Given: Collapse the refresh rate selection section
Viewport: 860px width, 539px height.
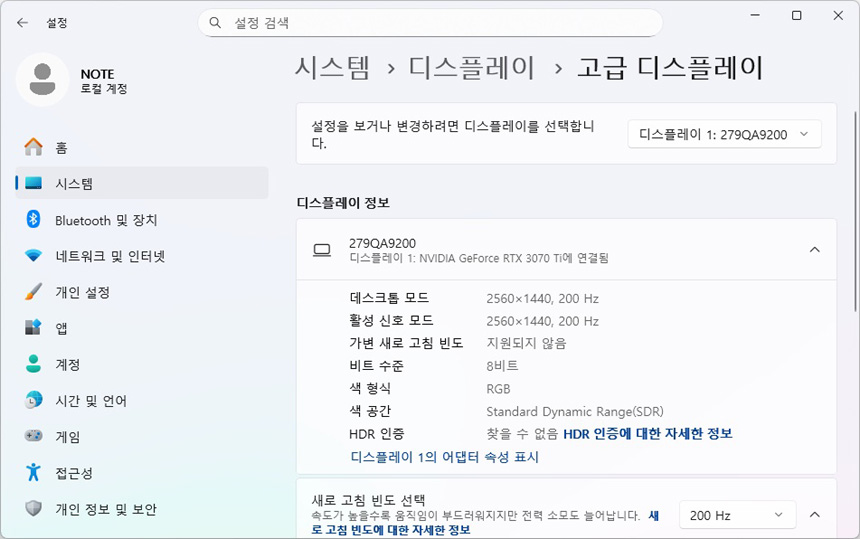Looking at the screenshot, I should click(814, 515).
